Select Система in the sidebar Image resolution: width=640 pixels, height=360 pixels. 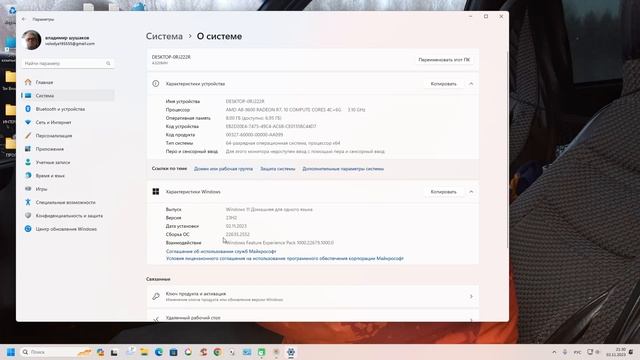tap(67, 96)
